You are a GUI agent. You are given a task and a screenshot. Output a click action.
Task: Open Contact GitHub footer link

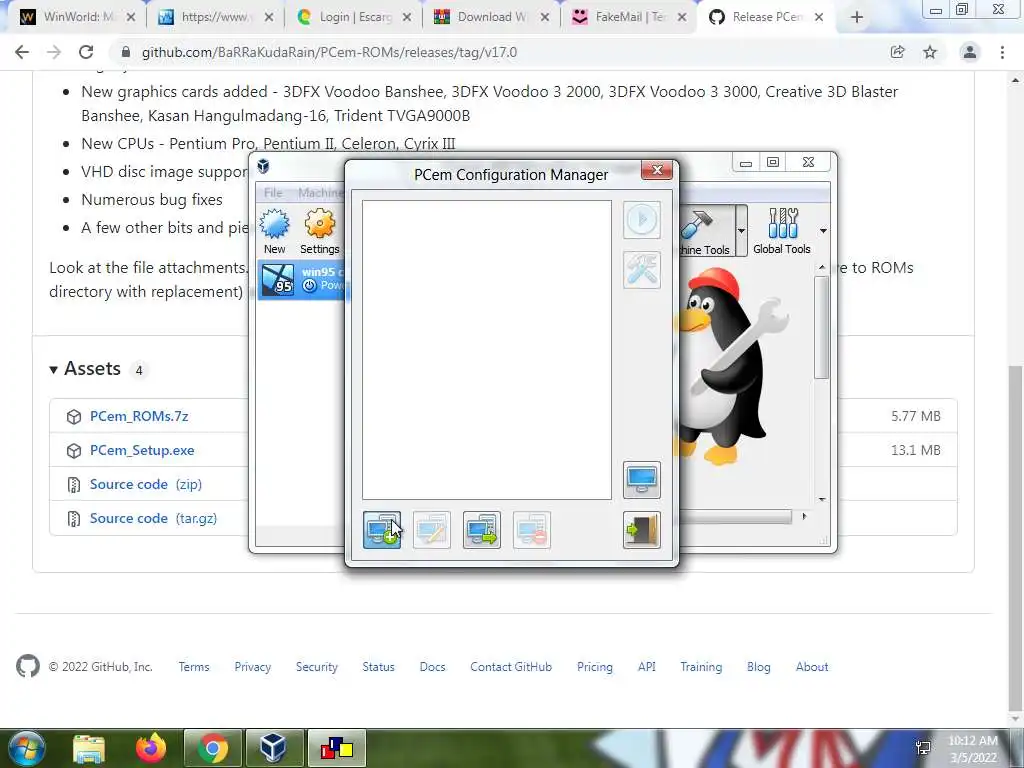[x=511, y=667]
